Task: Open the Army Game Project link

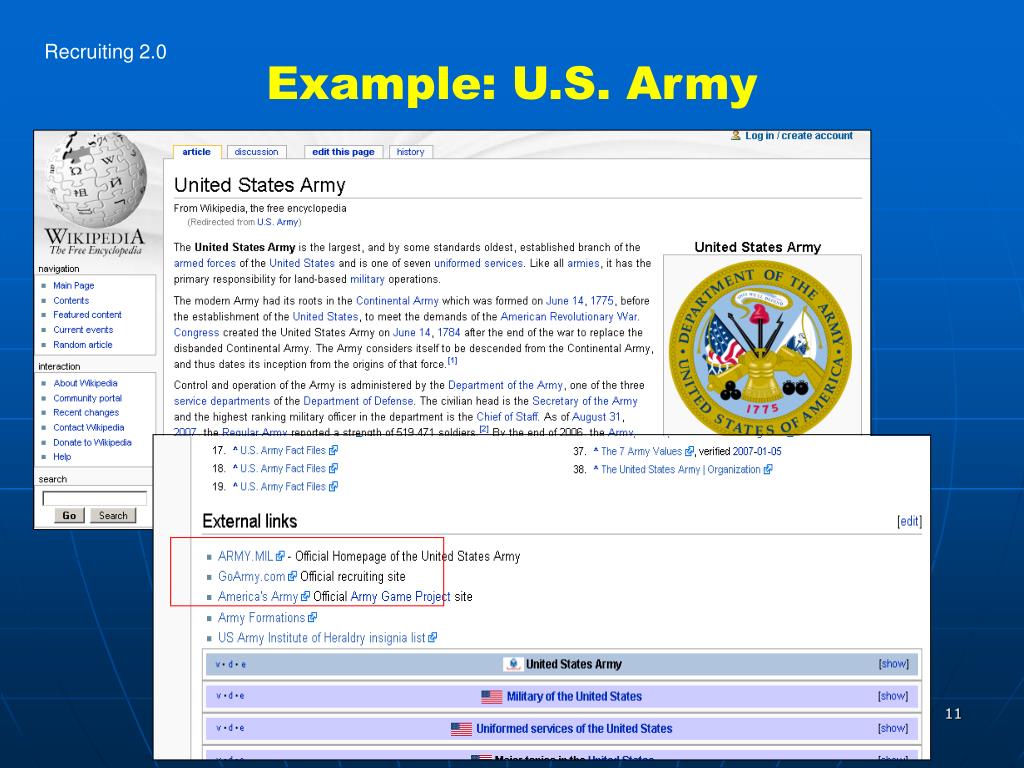Action: point(400,596)
